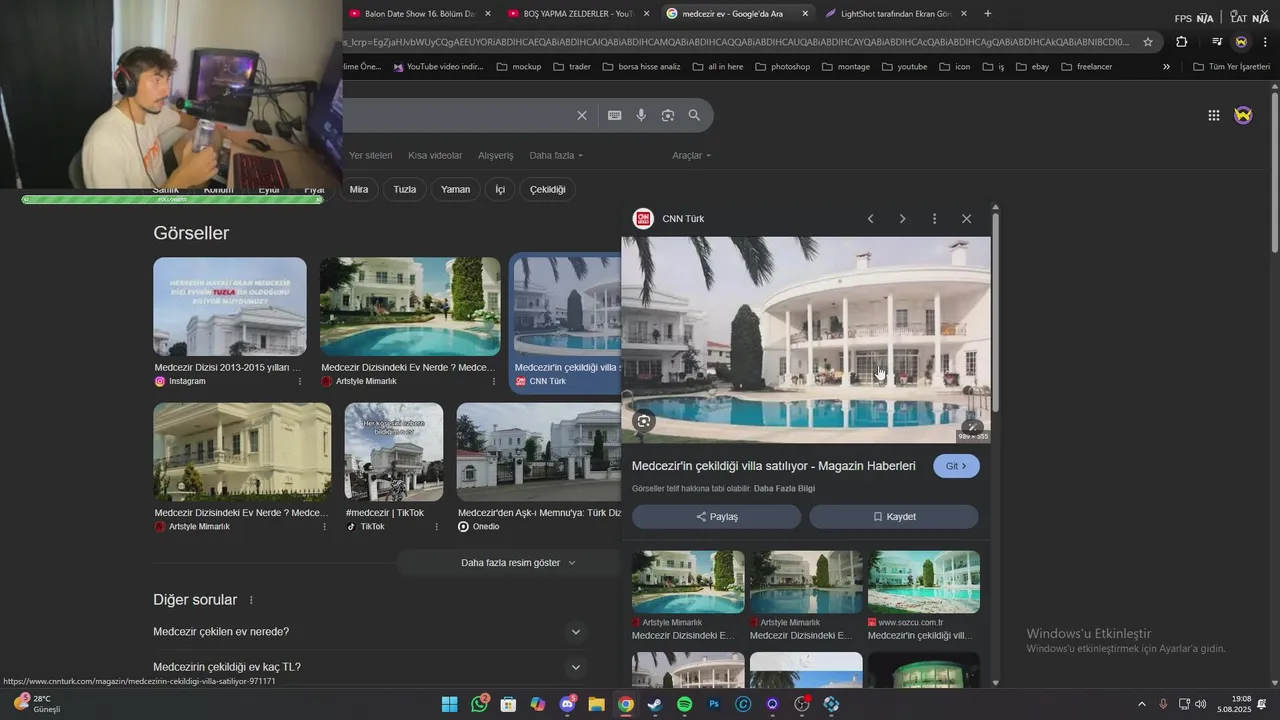The image size is (1280, 720).
Task: Open Chrome media control icon
Action: click(x=1217, y=42)
